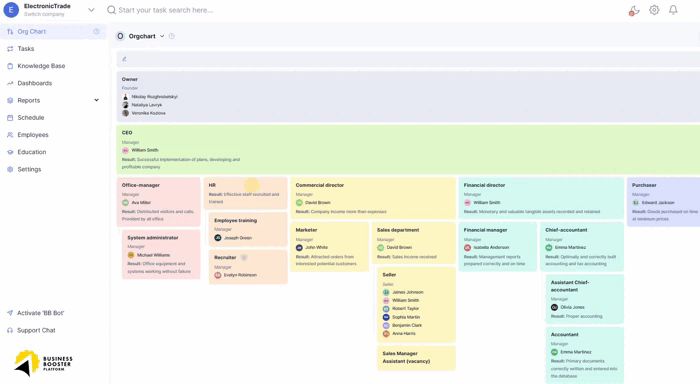Click Michael Williams under System administrator
Image resolution: width=700 pixels, height=384 pixels.
(153, 255)
